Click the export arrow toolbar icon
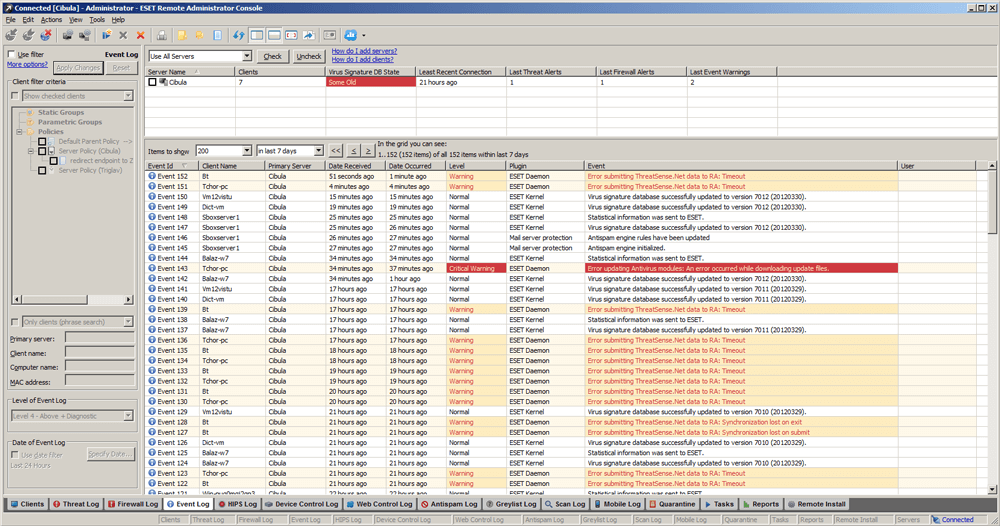Screen dimensions: 1000x526 coord(309,35)
